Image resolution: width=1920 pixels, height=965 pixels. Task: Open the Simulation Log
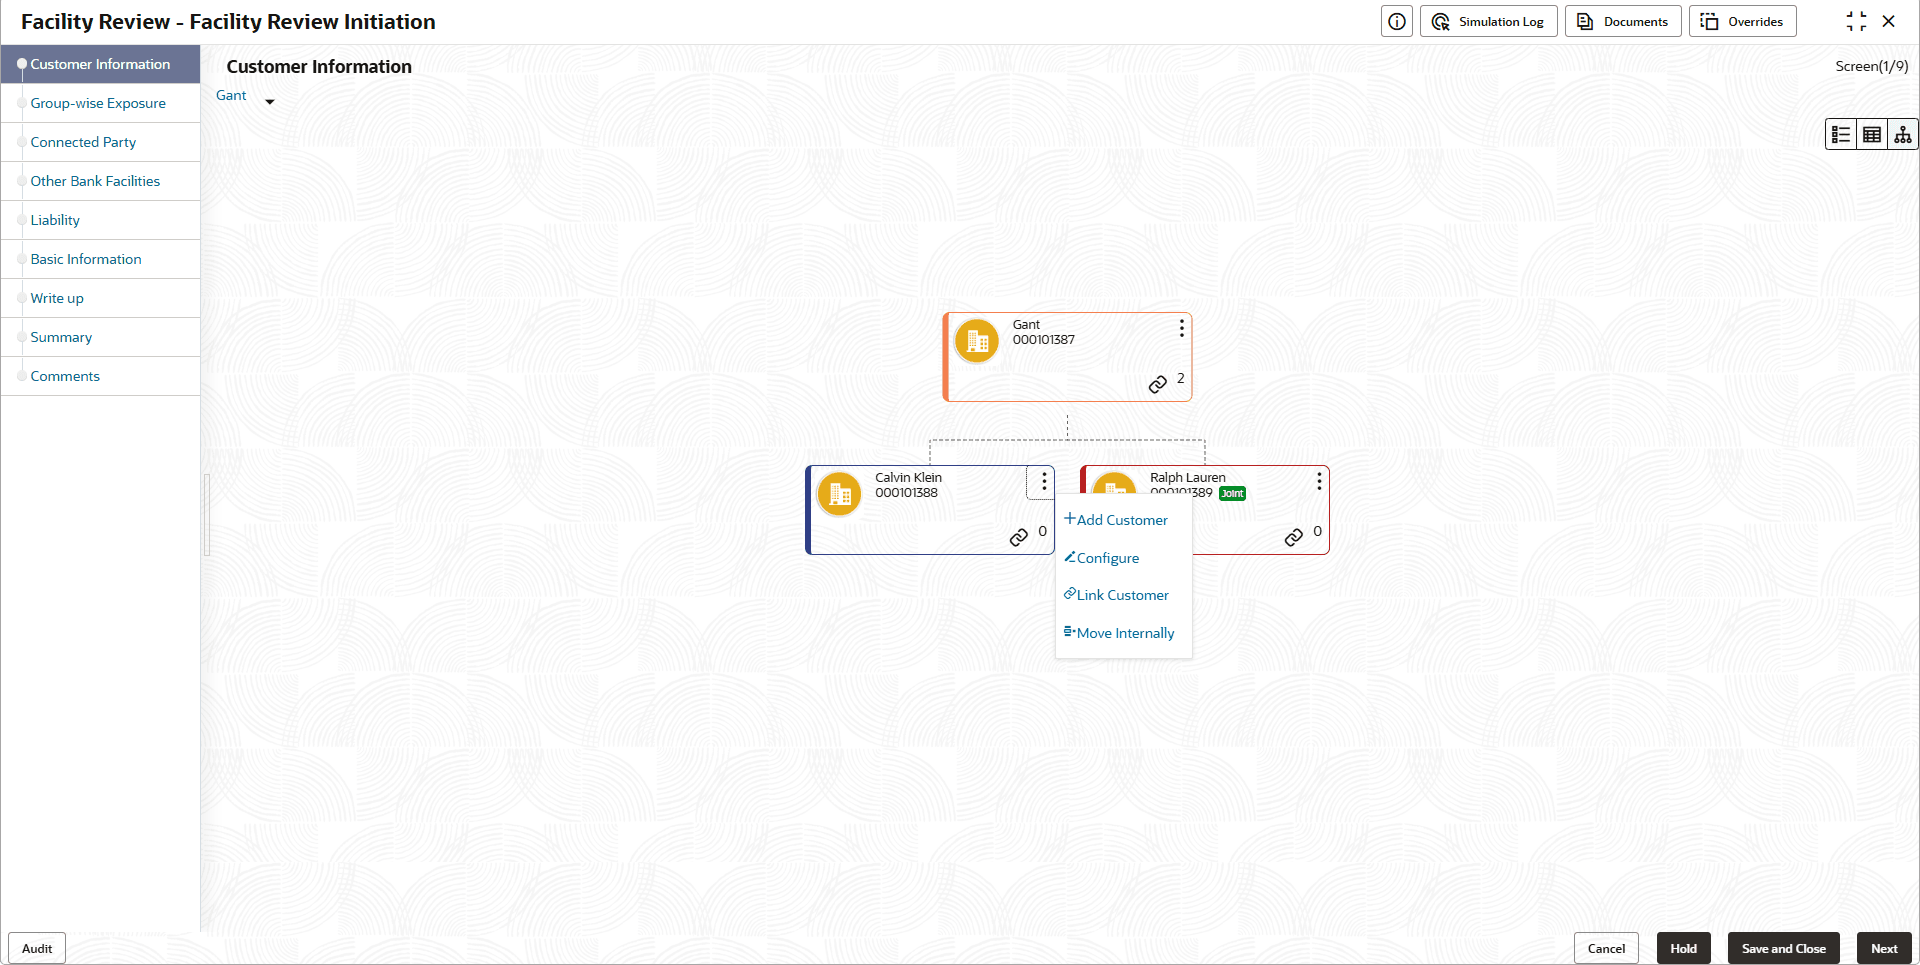(x=1489, y=22)
